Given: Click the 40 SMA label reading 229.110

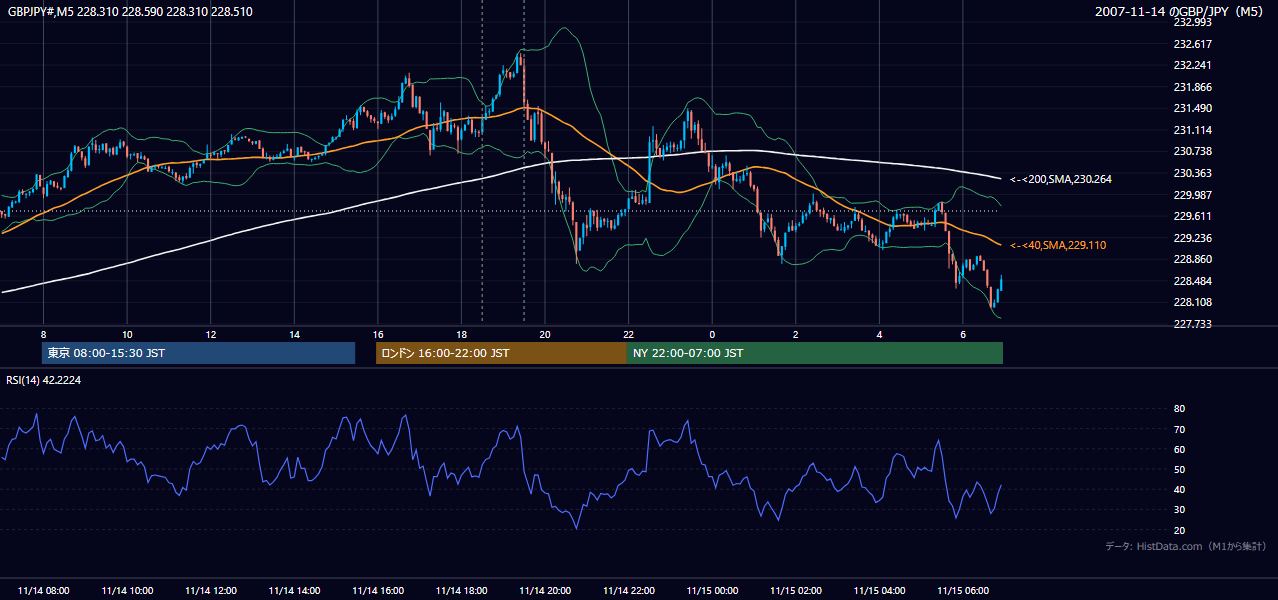Looking at the screenshot, I should click(1057, 245).
